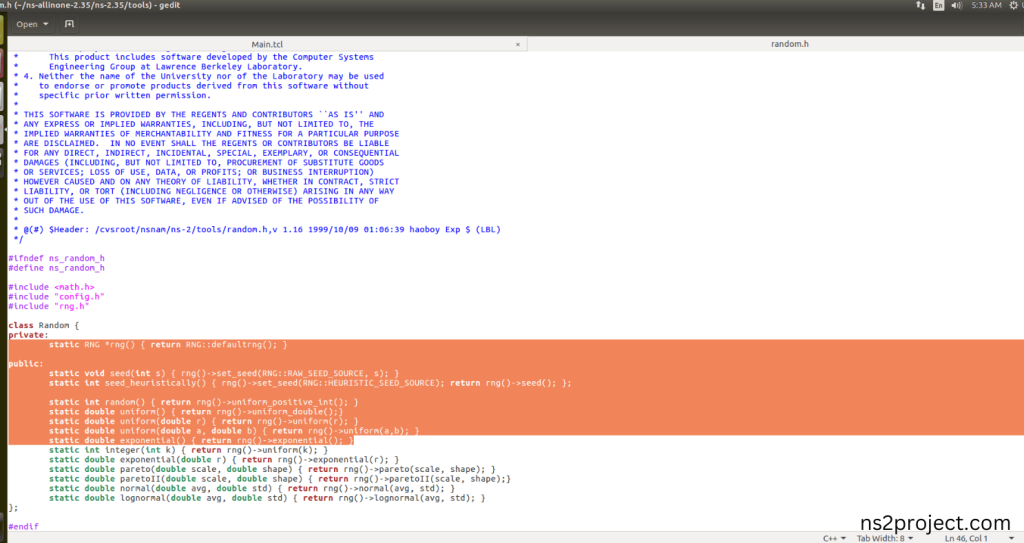Screen dimensions: 1024x543
Task: Open the system power gear menu
Action: [1014, 5]
